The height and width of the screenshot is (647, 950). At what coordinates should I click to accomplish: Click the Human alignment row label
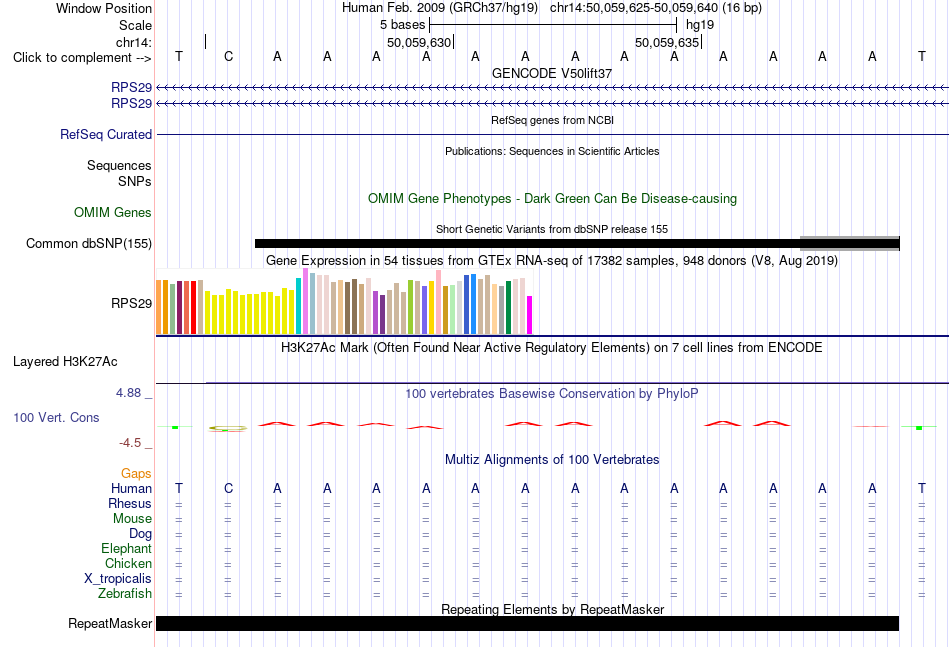coord(131,488)
